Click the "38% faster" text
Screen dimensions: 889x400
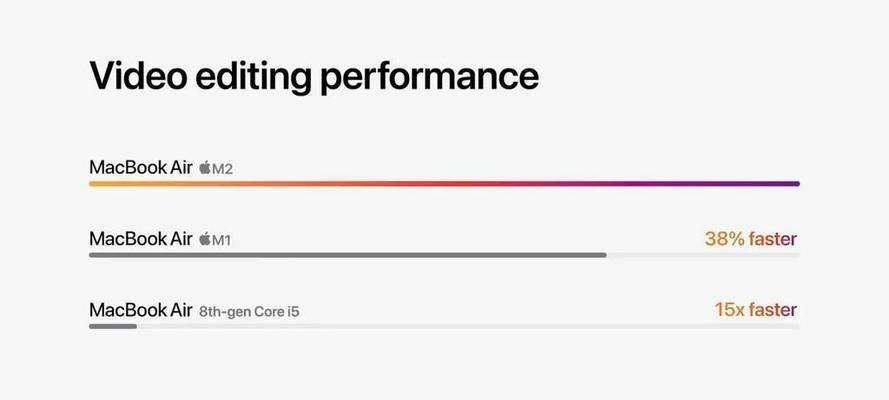(751, 239)
